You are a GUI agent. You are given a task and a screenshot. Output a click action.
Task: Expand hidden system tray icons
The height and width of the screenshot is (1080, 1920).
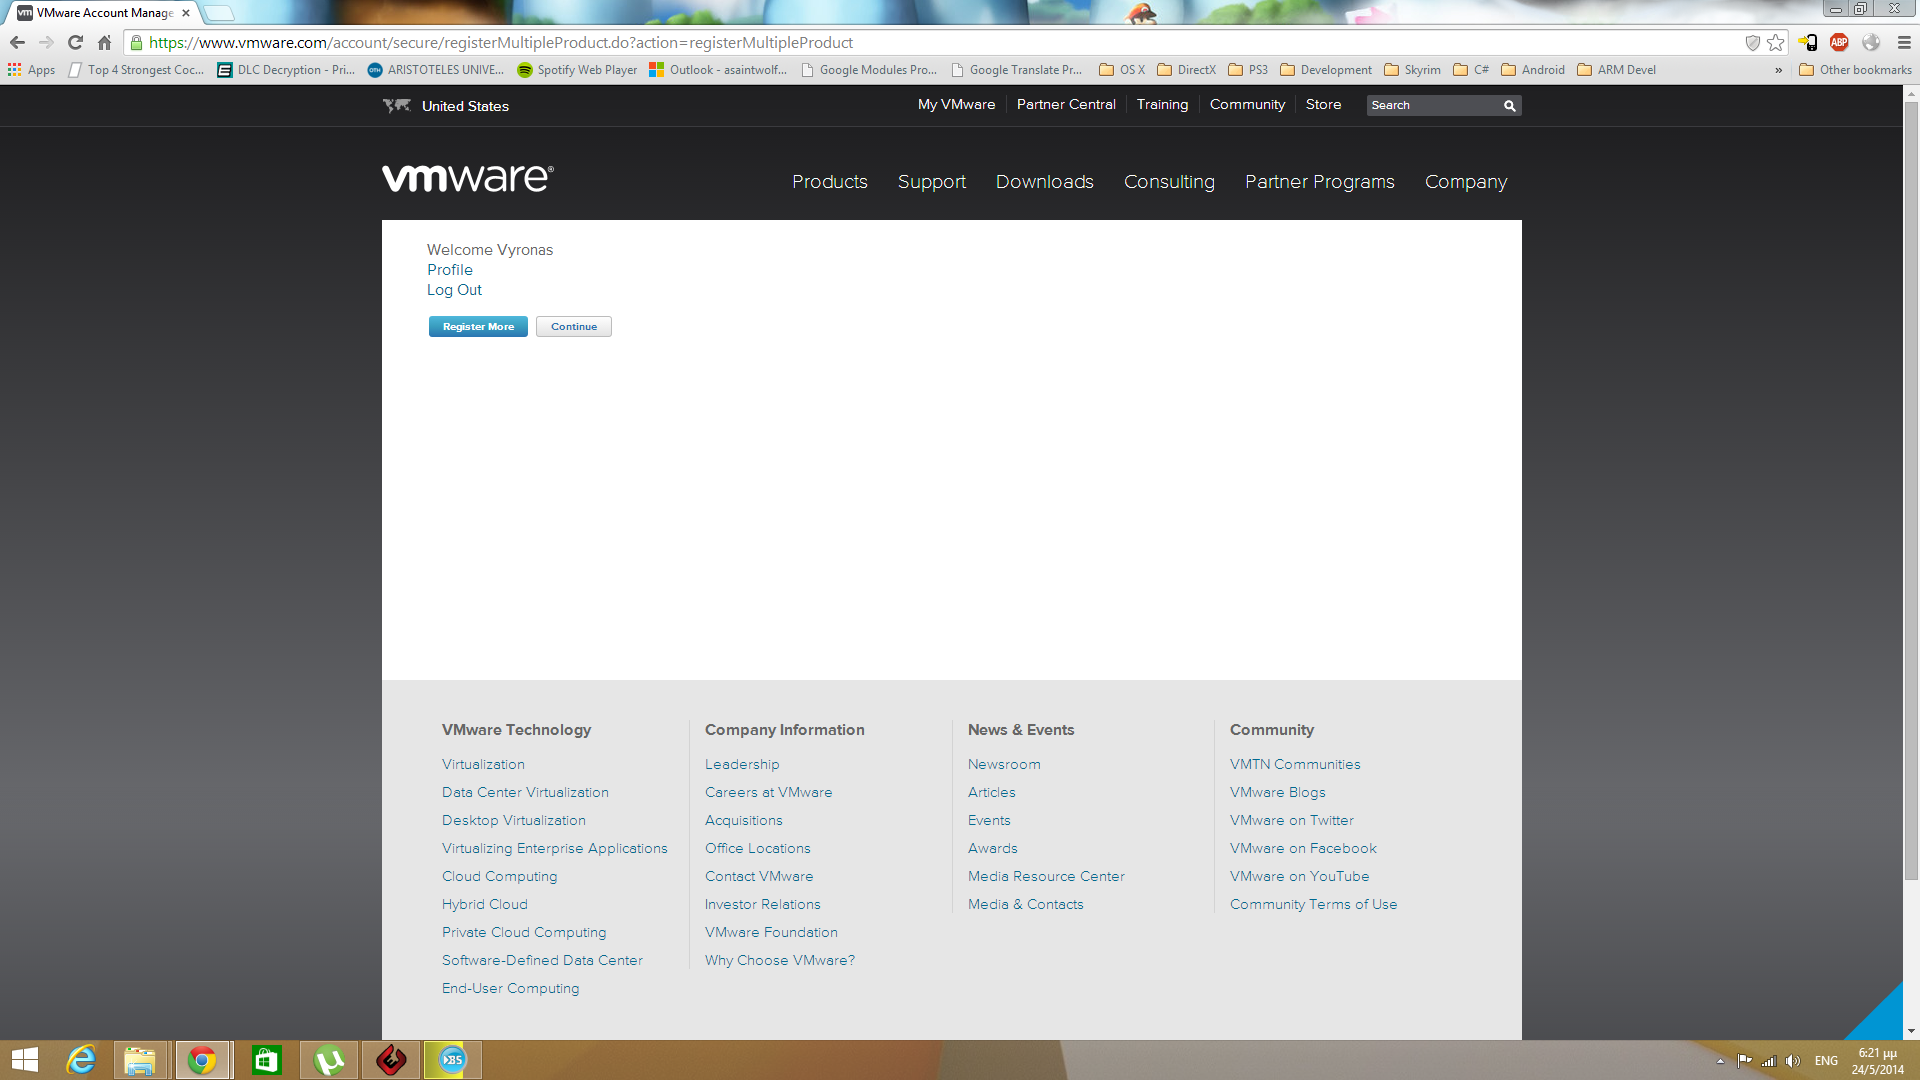1719,1061
